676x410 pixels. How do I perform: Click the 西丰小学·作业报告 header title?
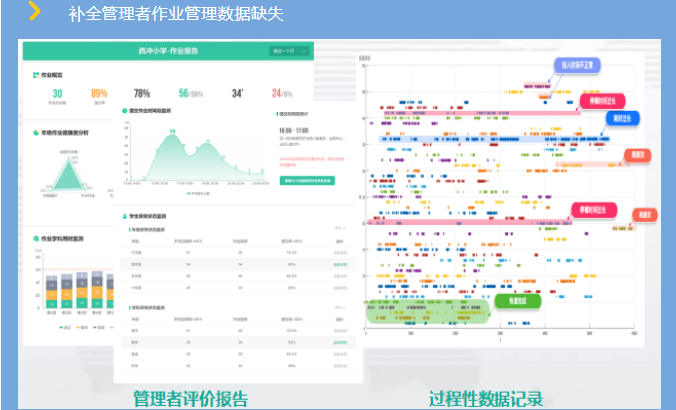click(x=170, y=50)
